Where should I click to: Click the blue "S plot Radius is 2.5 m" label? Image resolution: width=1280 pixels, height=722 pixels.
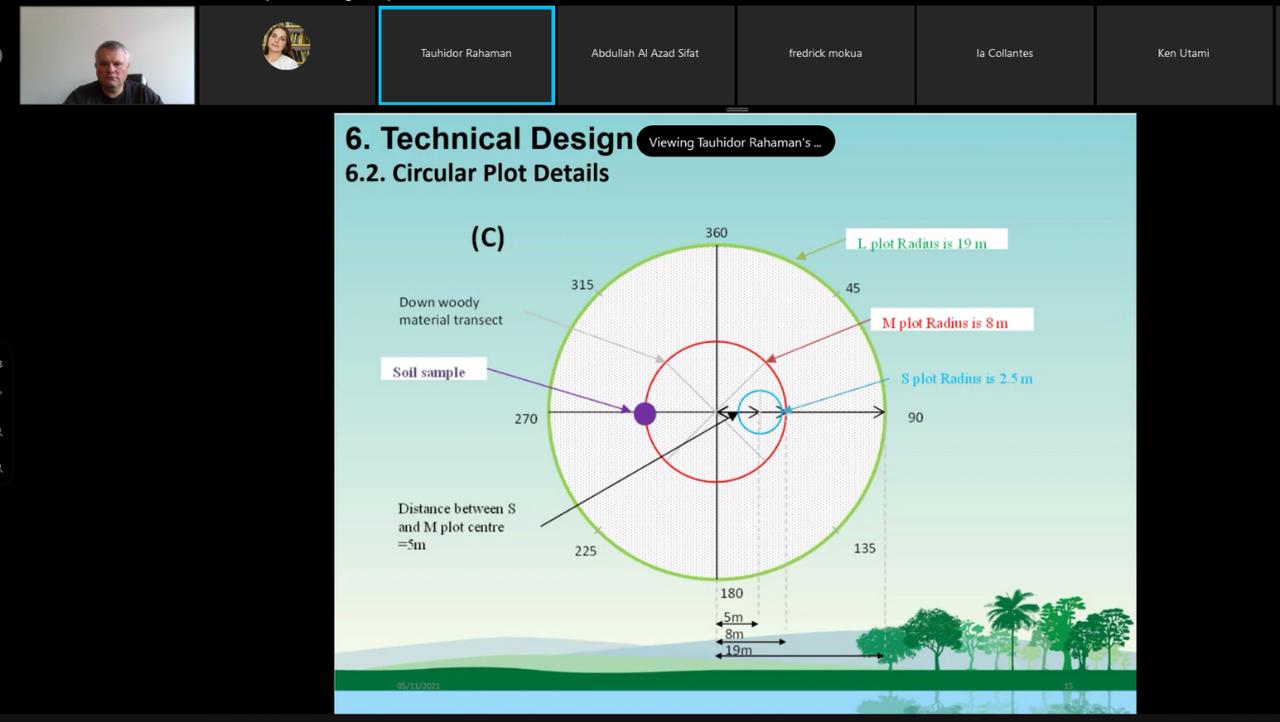[x=966, y=379]
